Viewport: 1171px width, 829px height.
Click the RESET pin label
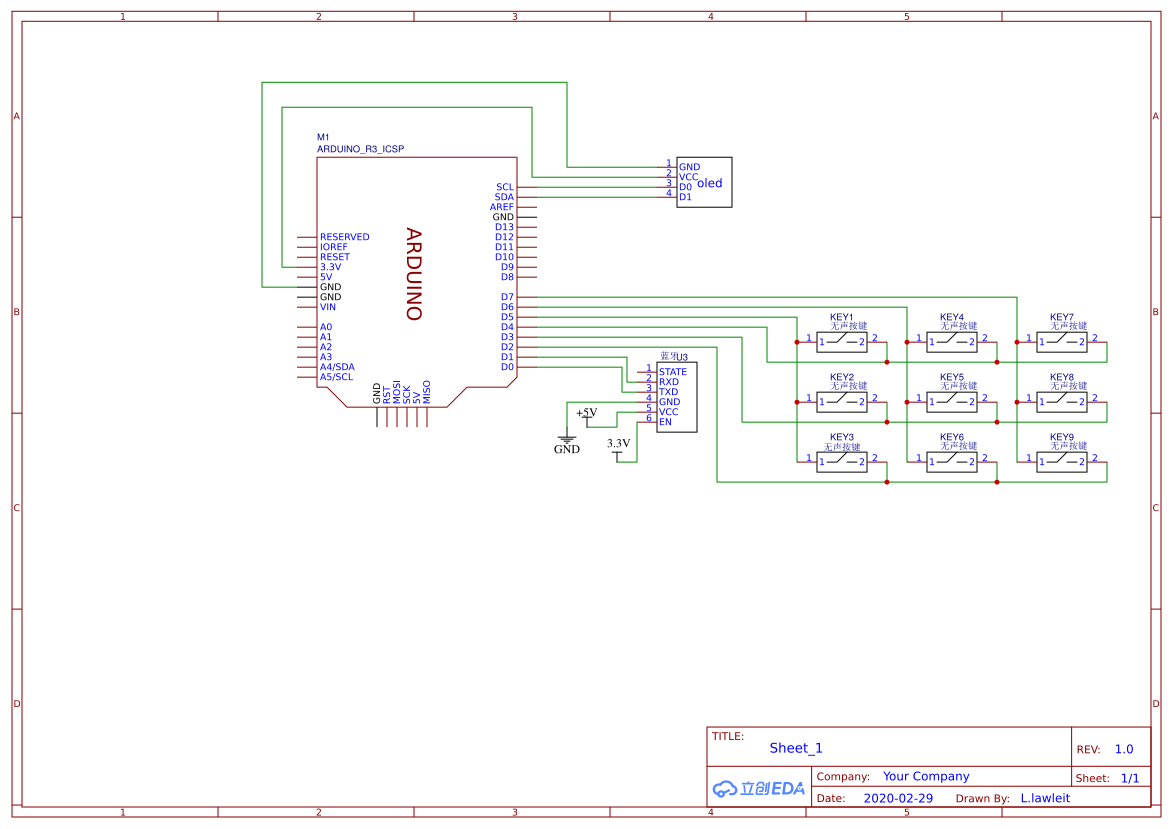coord(335,257)
